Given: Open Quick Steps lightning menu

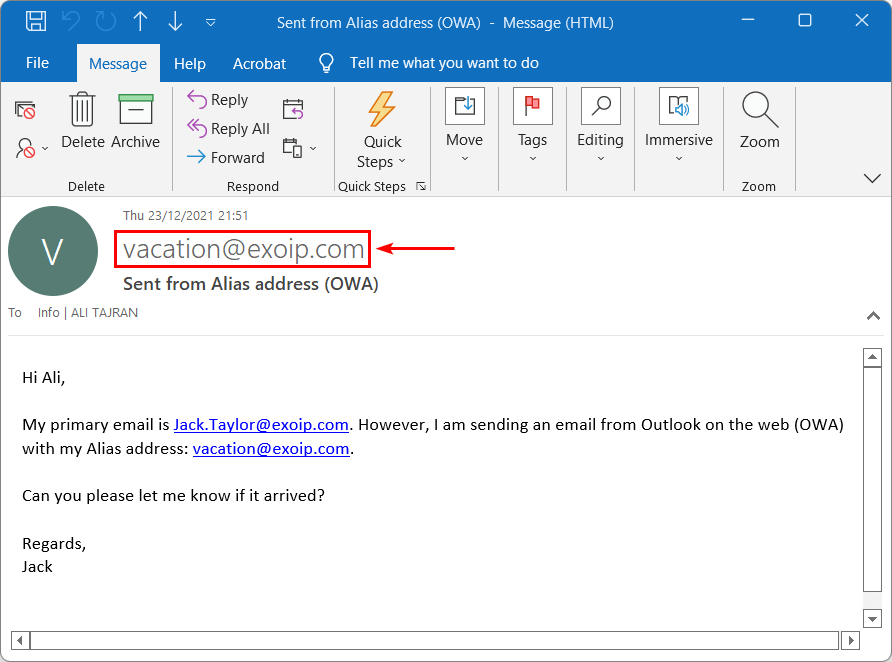Looking at the screenshot, I should 382,130.
